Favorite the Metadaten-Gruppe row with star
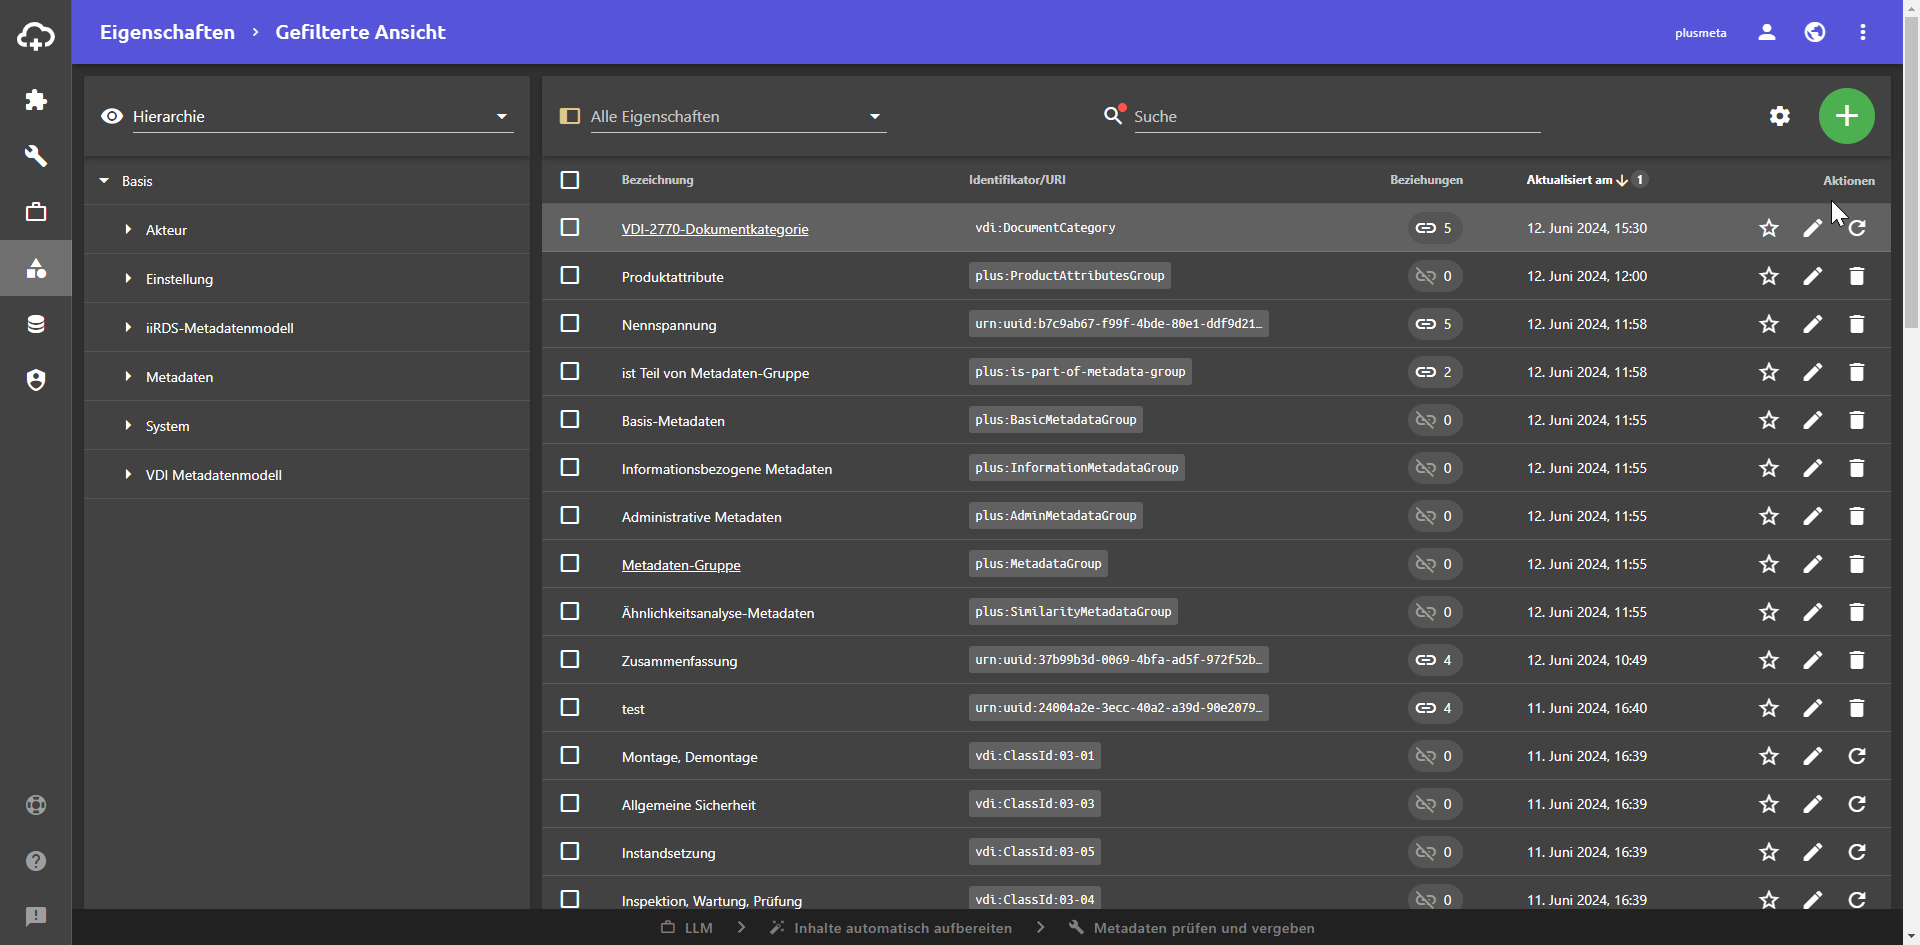 tap(1769, 564)
